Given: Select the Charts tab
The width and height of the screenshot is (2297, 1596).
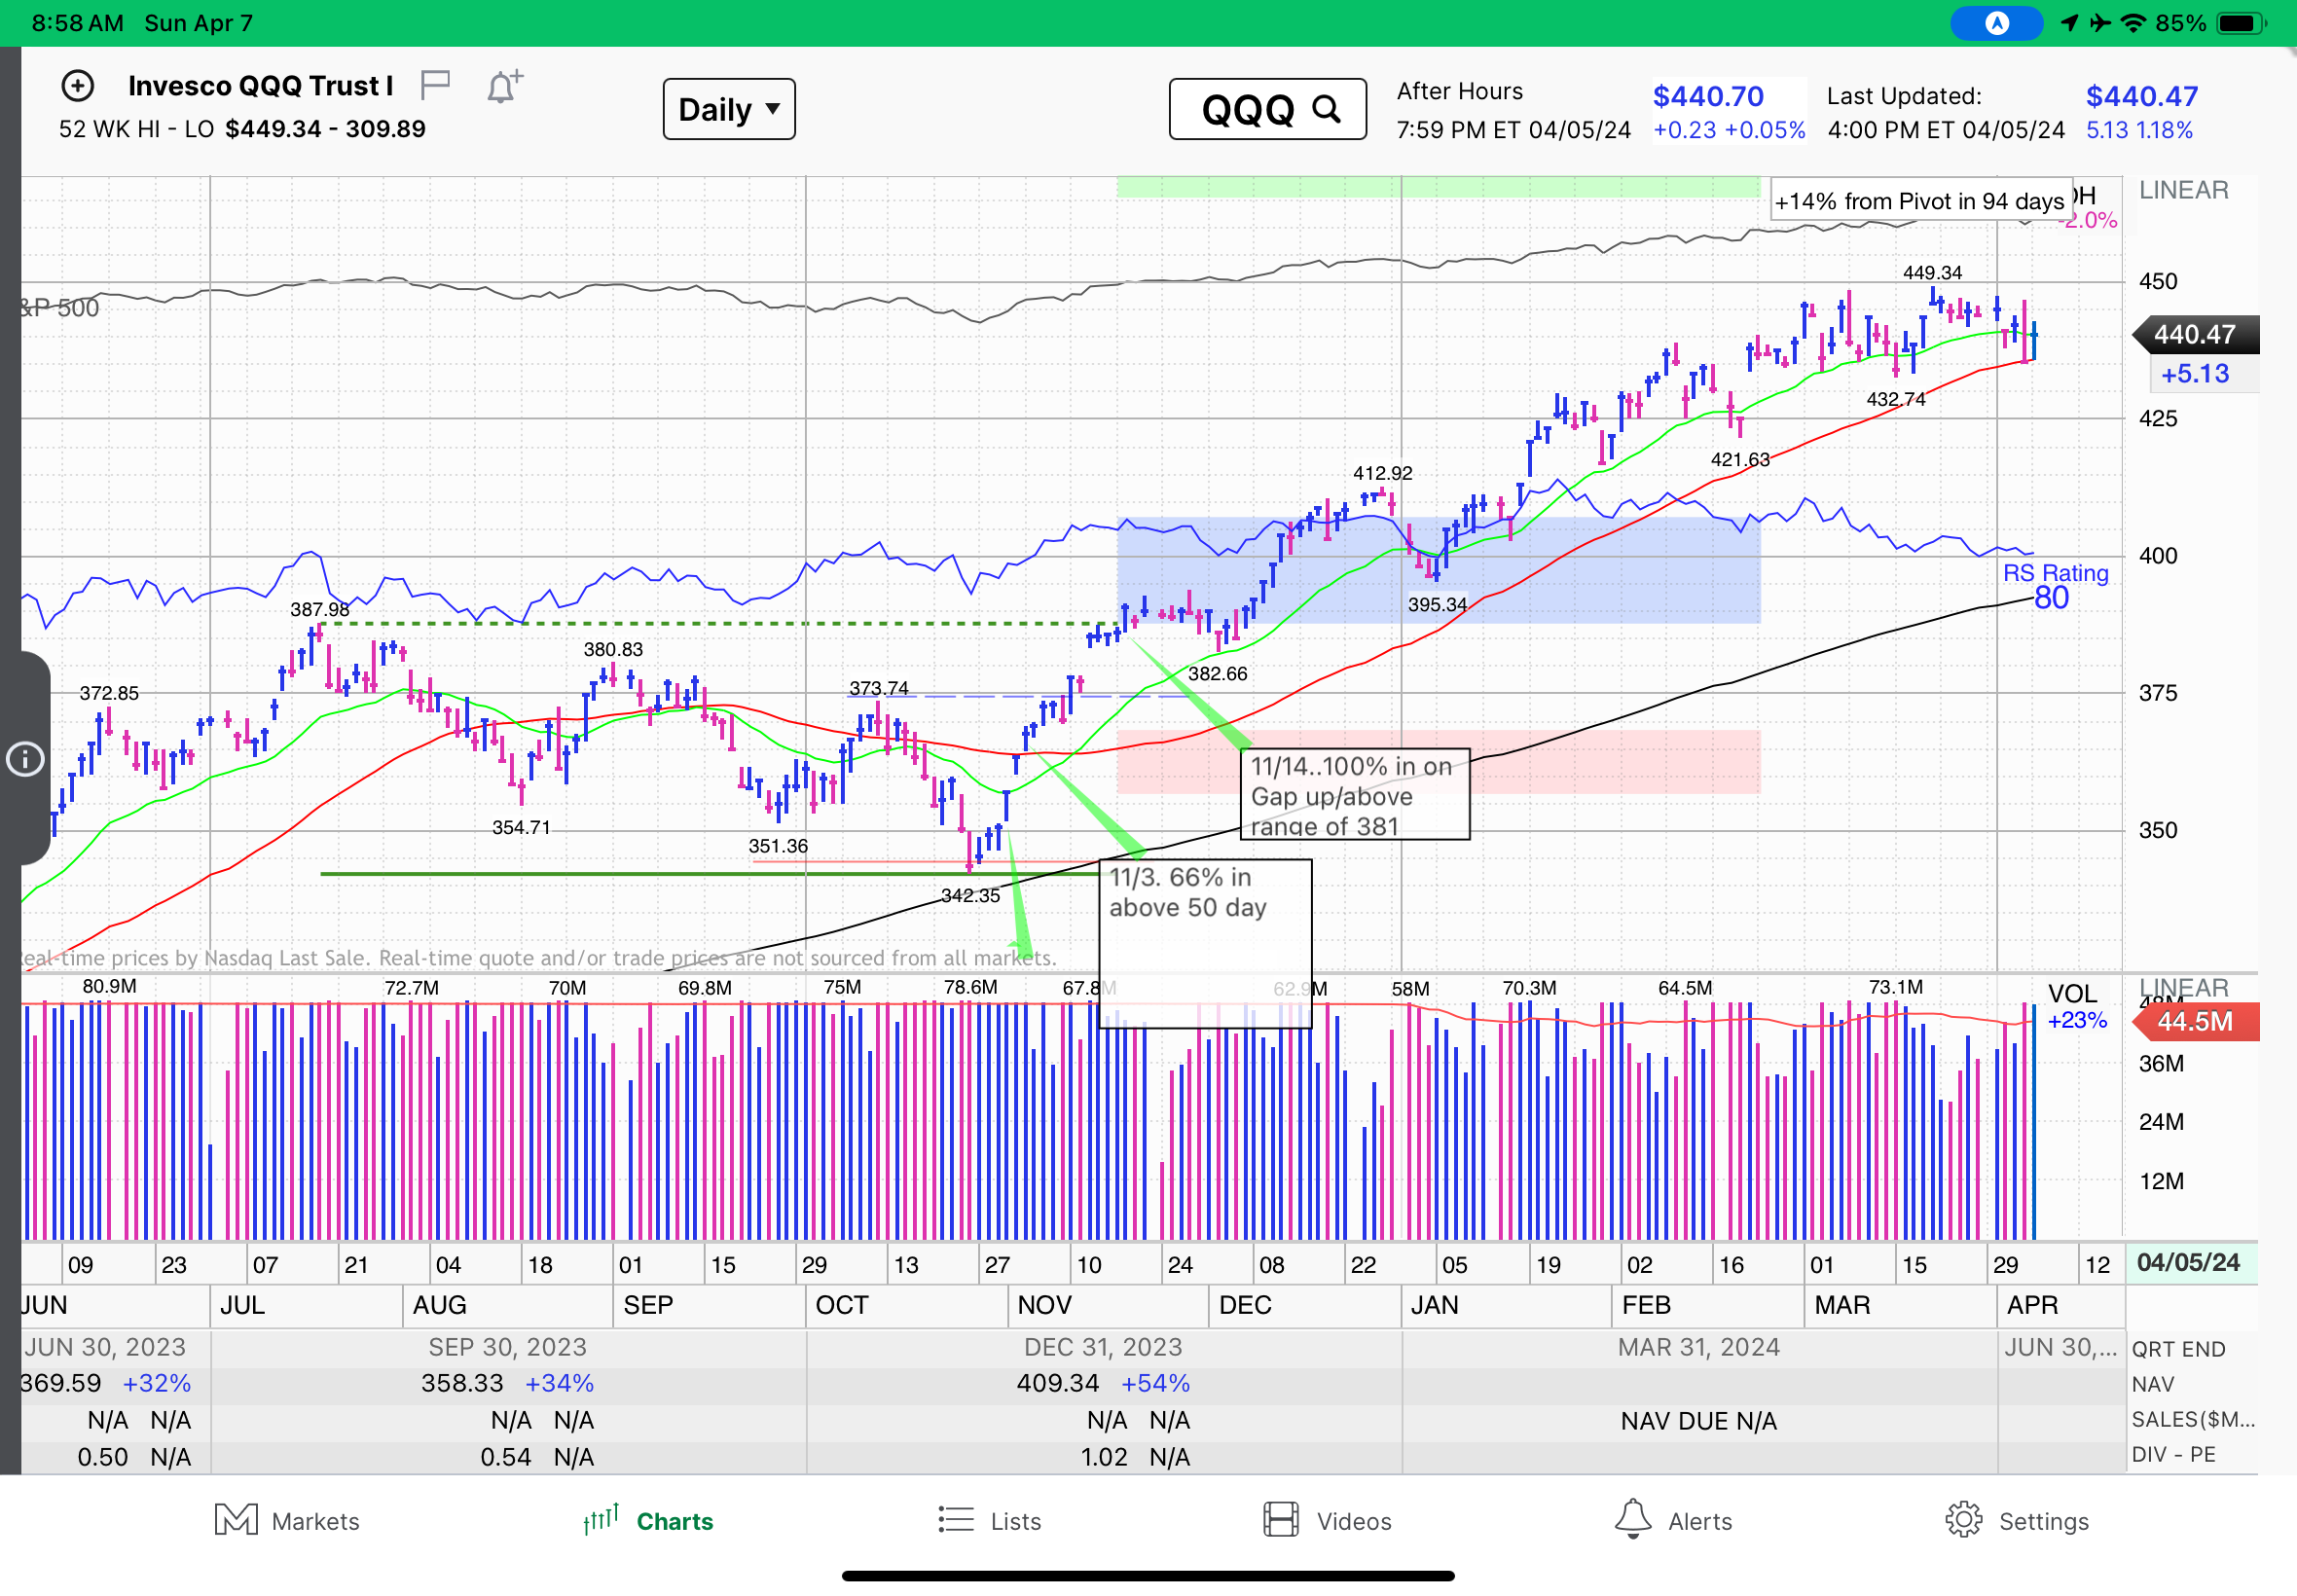Looking at the screenshot, I should click(x=648, y=1521).
